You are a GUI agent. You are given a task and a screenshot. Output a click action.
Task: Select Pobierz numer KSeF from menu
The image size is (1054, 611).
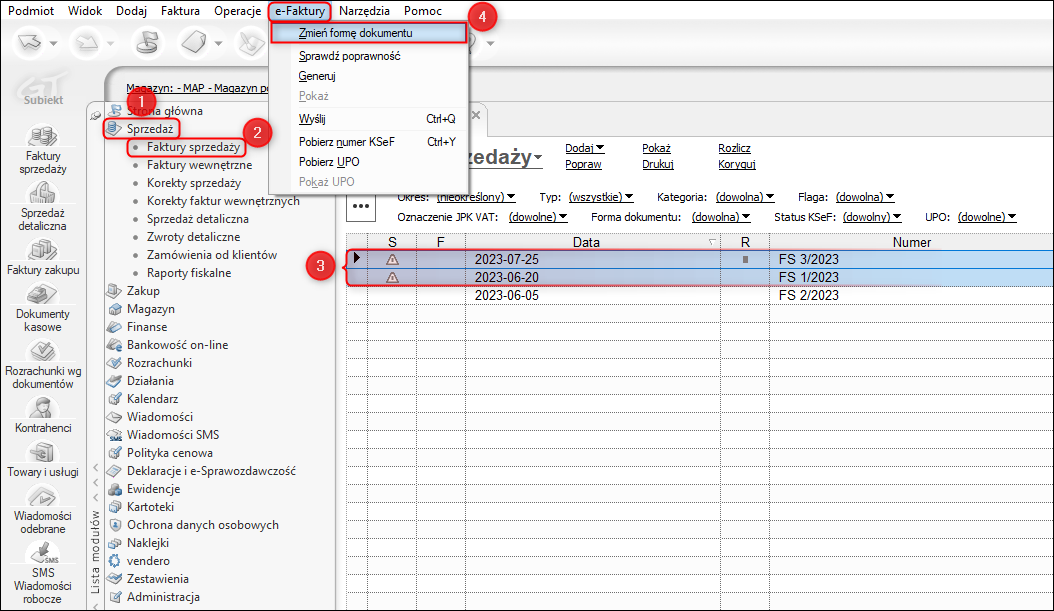tap(347, 142)
